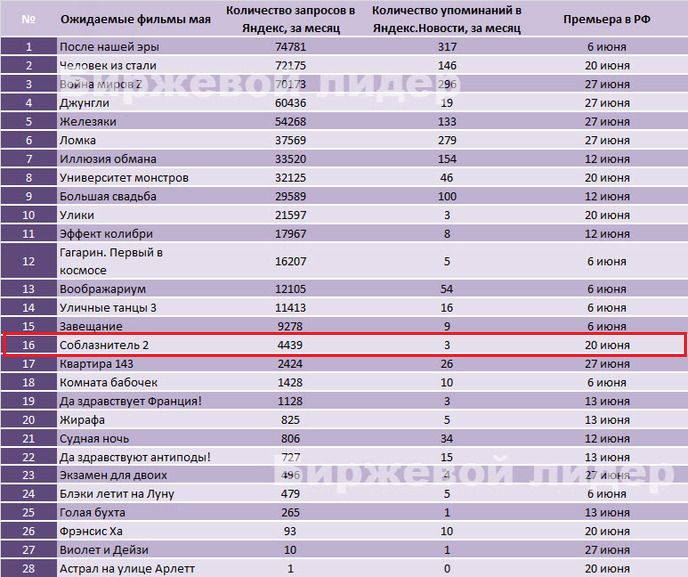The height and width of the screenshot is (577, 688).
Task: Click the query count 29589
Action: tap(290, 196)
